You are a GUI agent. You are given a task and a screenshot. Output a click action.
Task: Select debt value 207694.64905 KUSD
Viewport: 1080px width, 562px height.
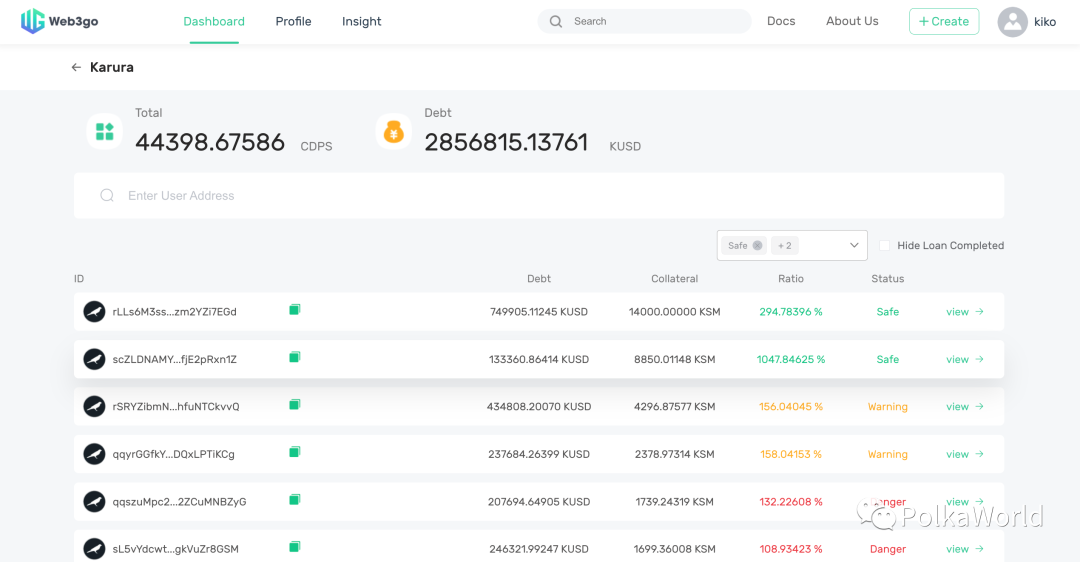539,502
